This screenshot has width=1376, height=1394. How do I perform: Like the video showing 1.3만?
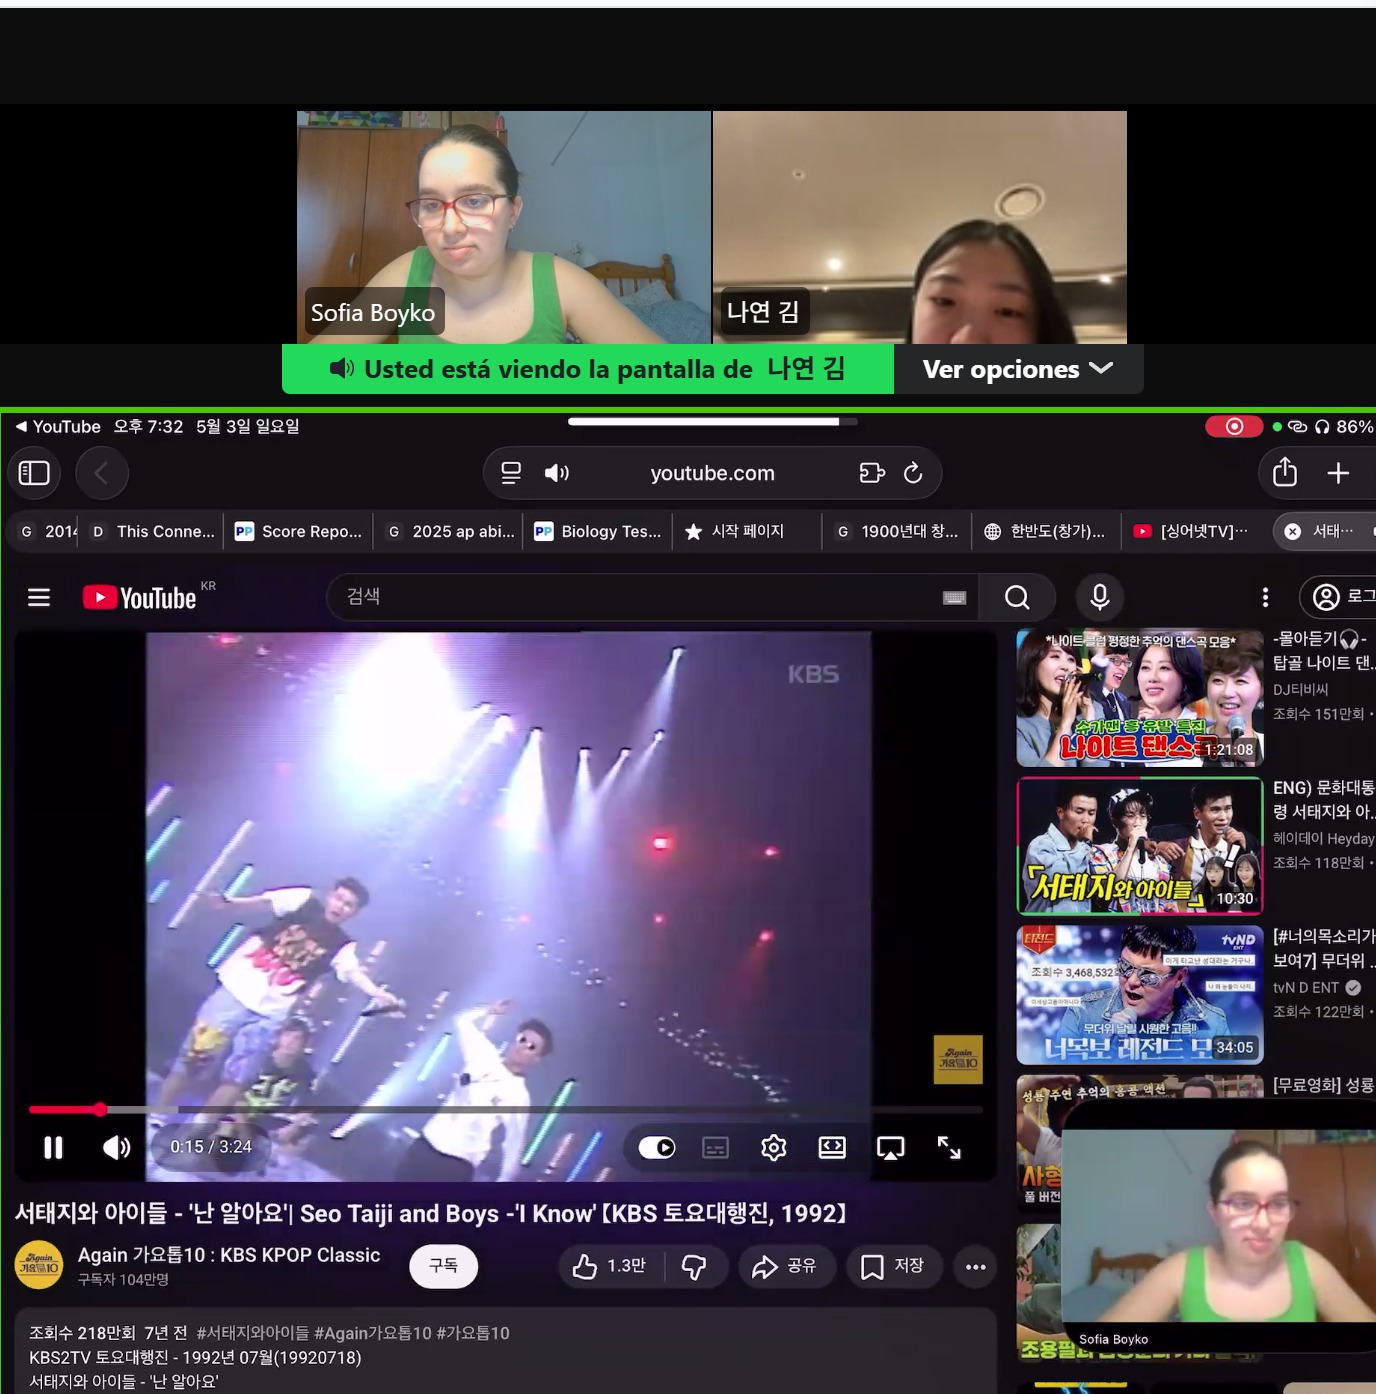[x=609, y=1267]
